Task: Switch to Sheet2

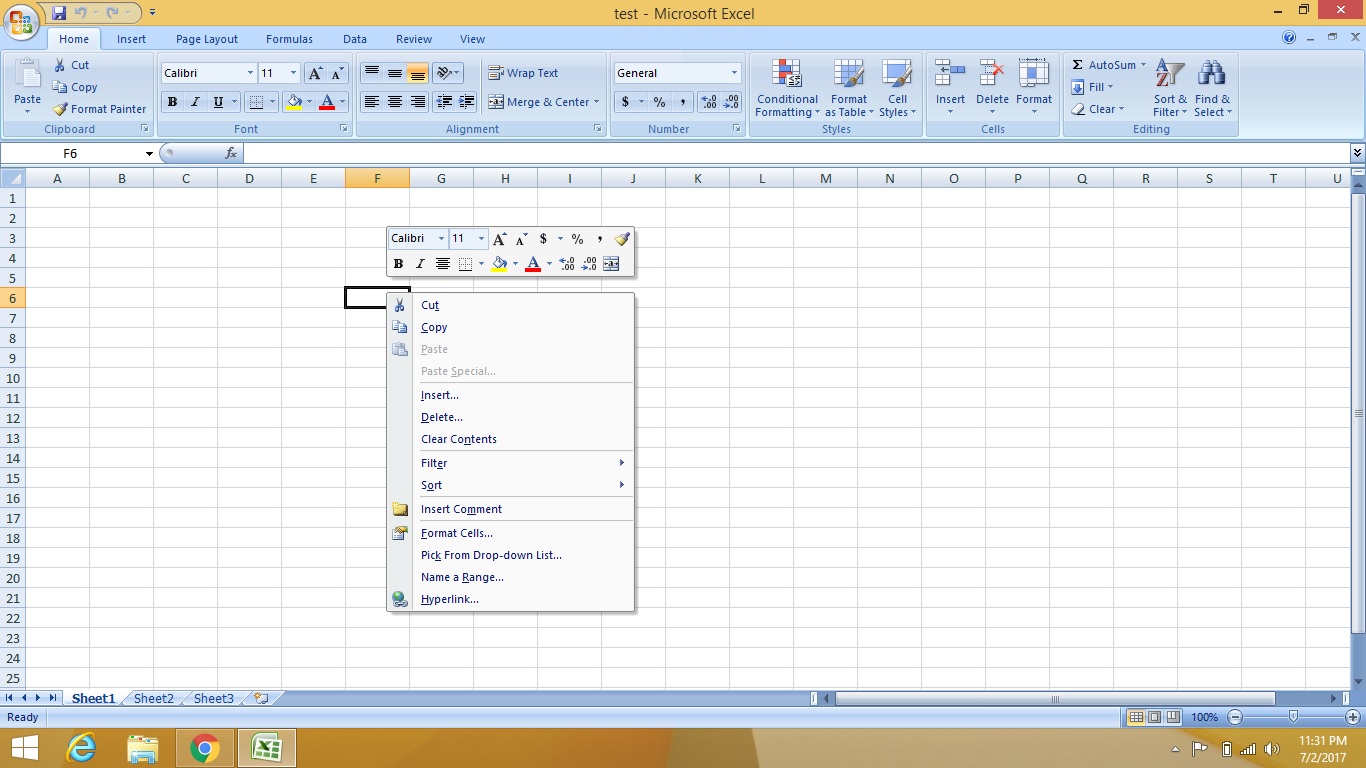Action: 152,698
